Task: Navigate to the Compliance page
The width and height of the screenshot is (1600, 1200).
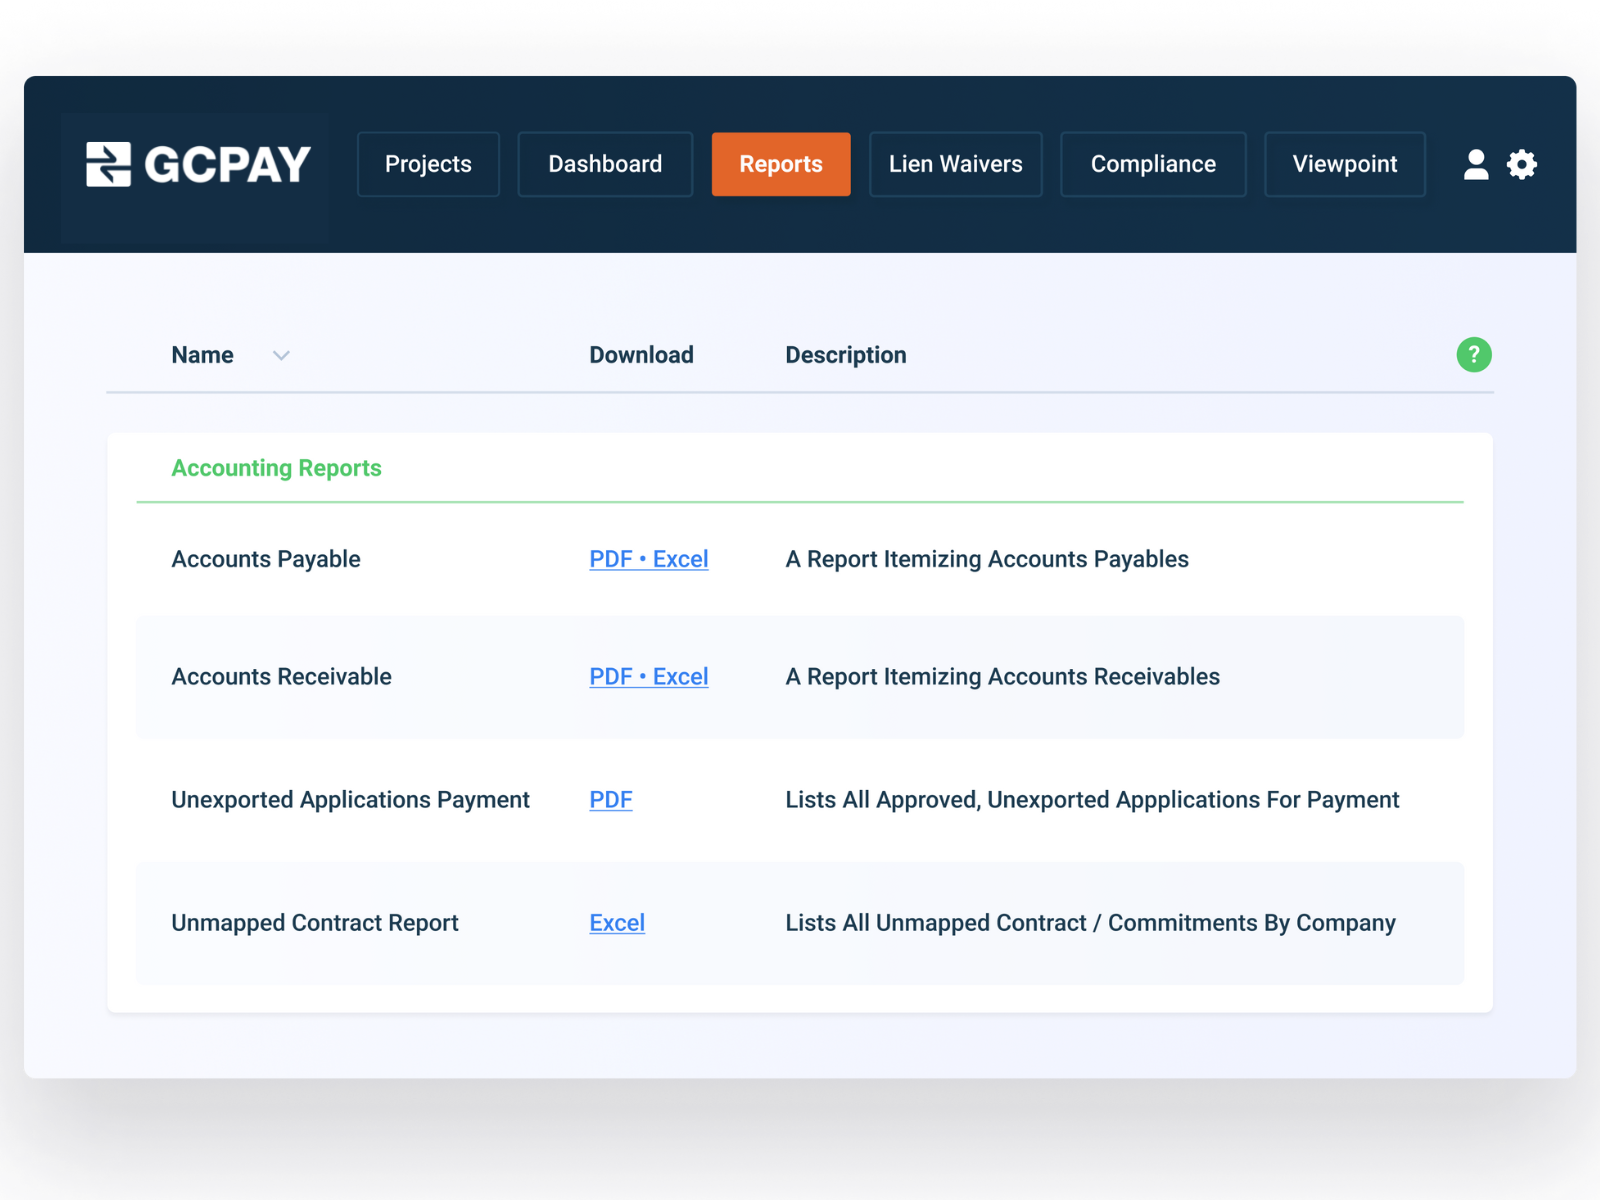Action: point(1153,164)
